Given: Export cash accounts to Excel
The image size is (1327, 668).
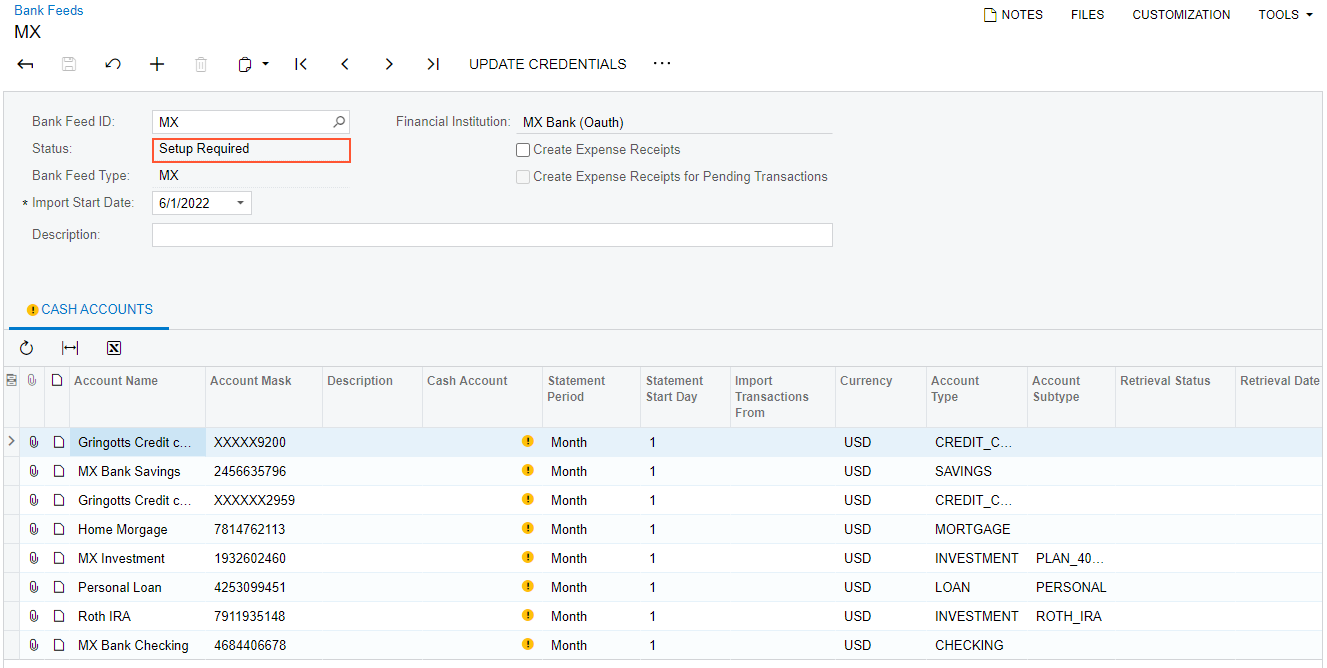Looking at the screenshot, I should click(114, 348).
